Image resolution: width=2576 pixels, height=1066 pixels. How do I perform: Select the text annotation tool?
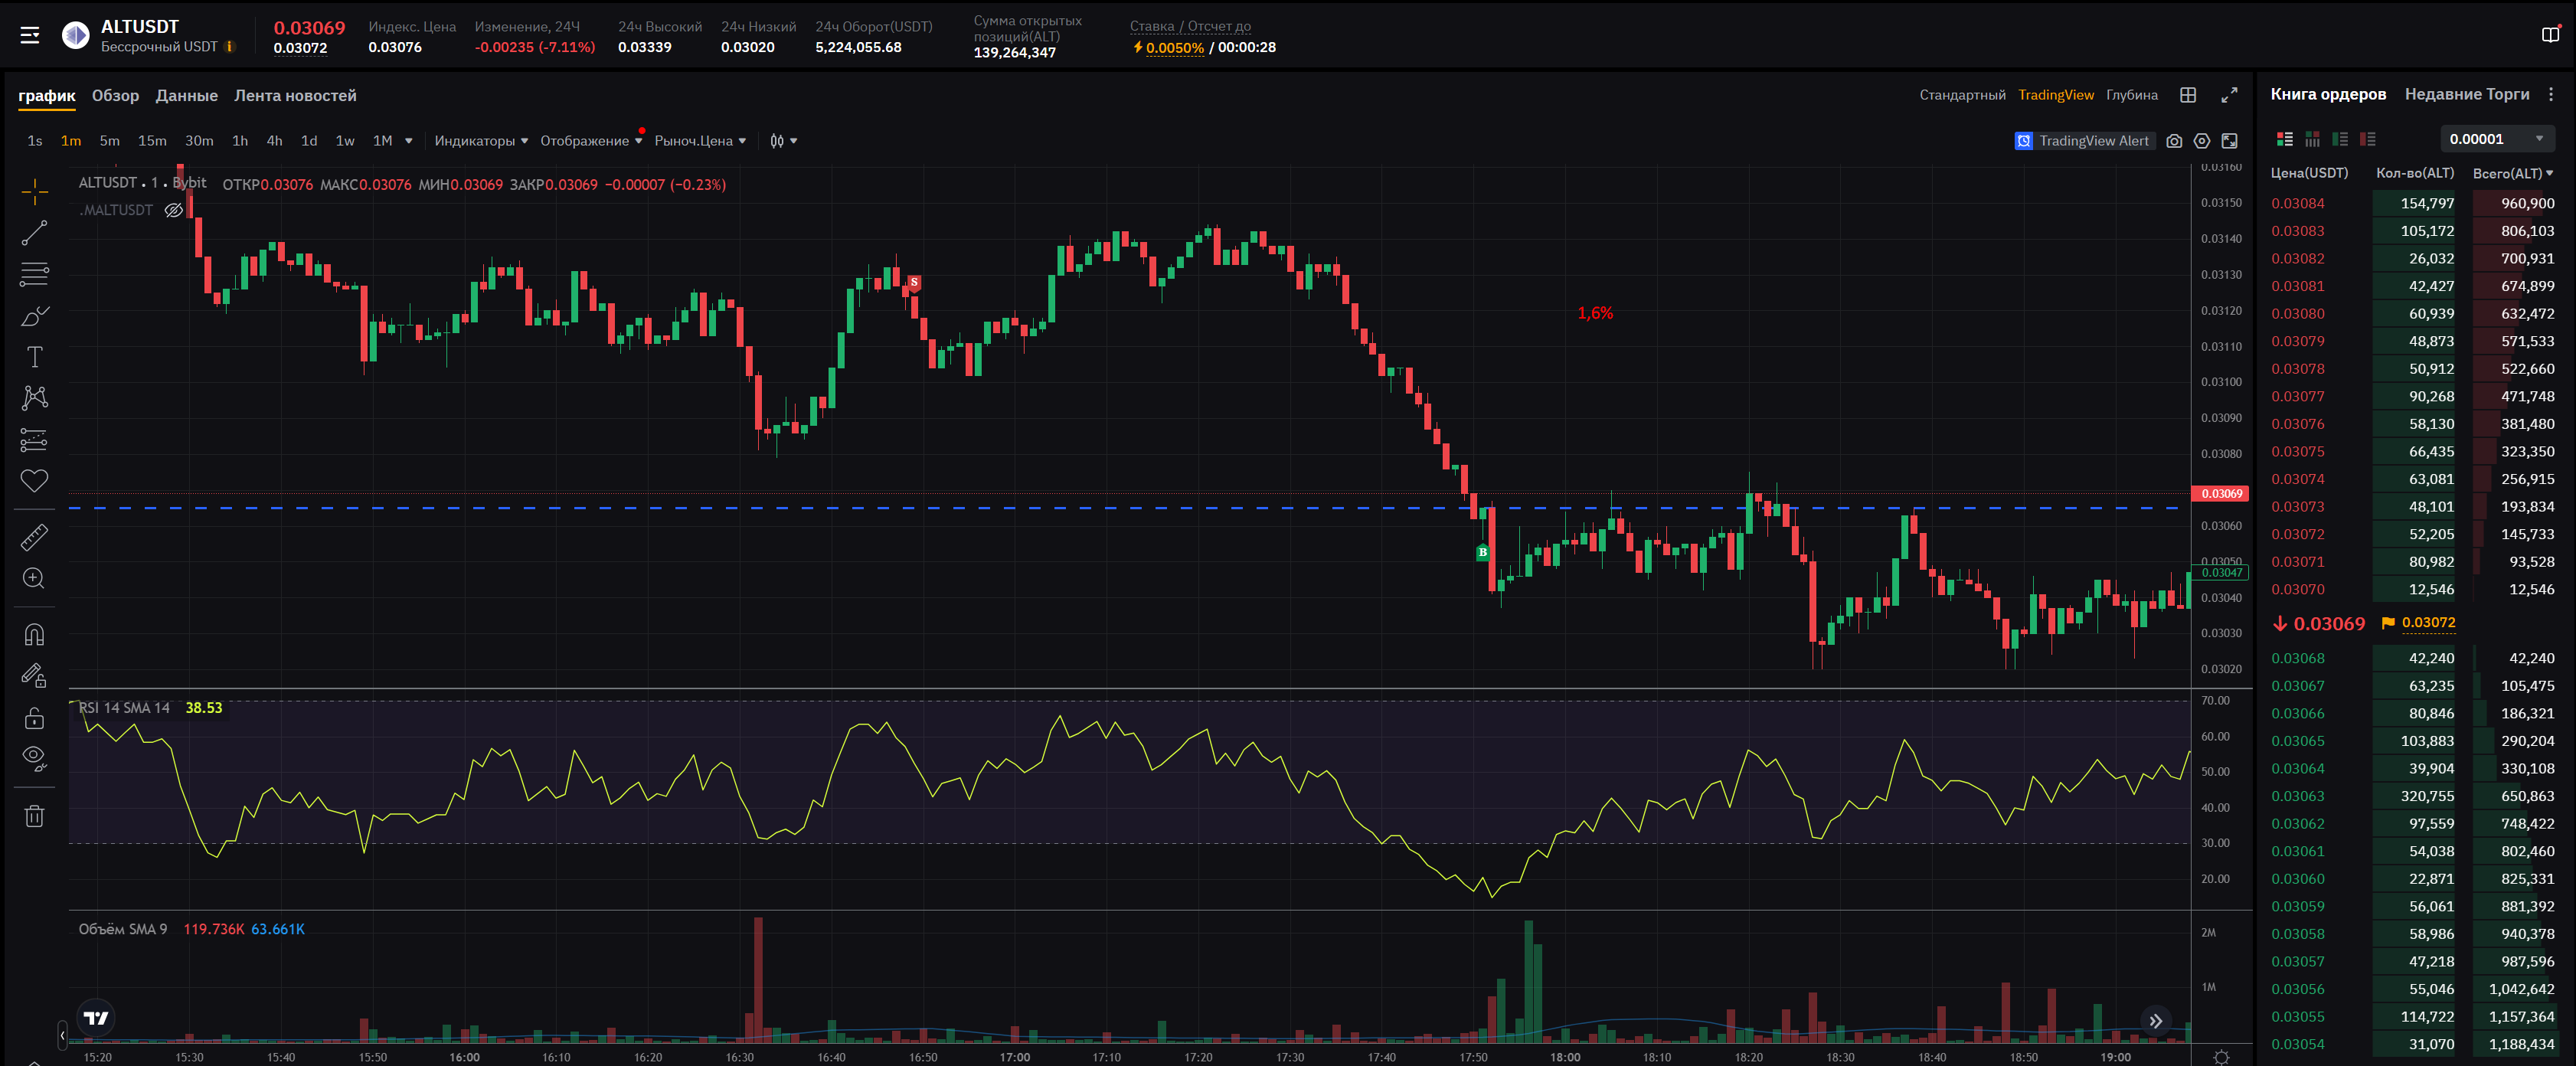(34, 357)
